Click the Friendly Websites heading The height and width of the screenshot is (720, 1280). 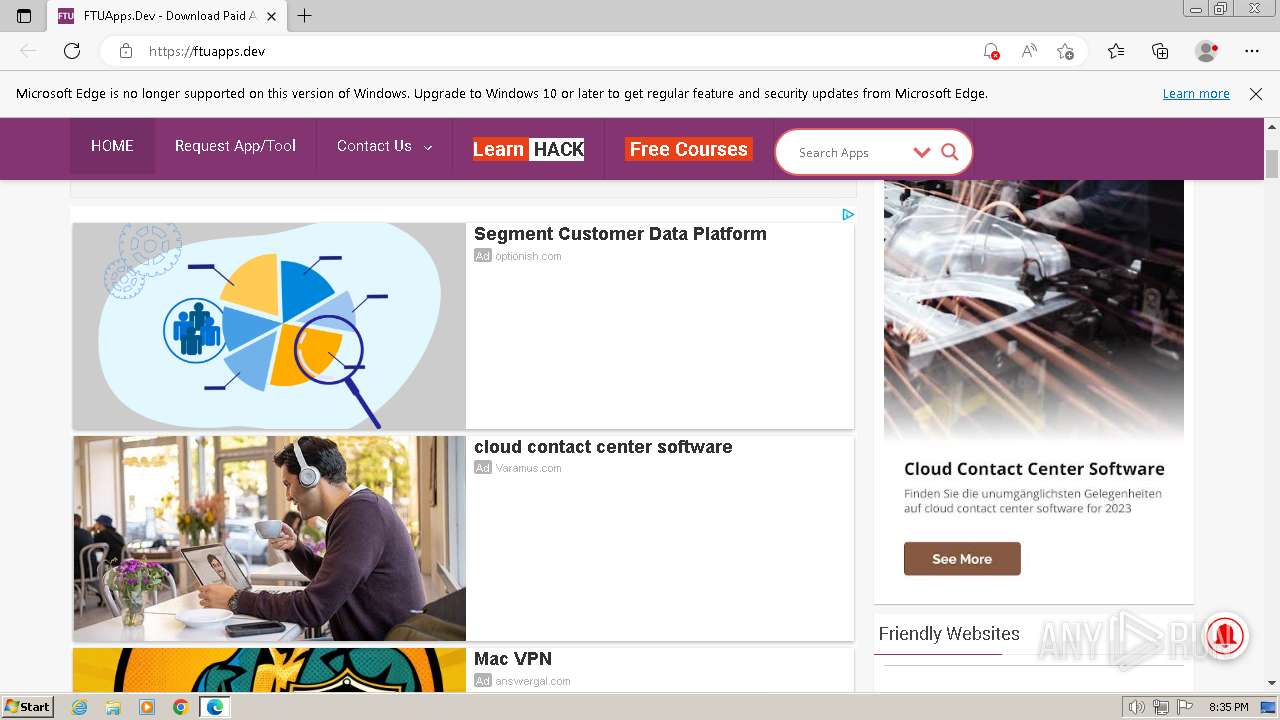click(949, 634)
